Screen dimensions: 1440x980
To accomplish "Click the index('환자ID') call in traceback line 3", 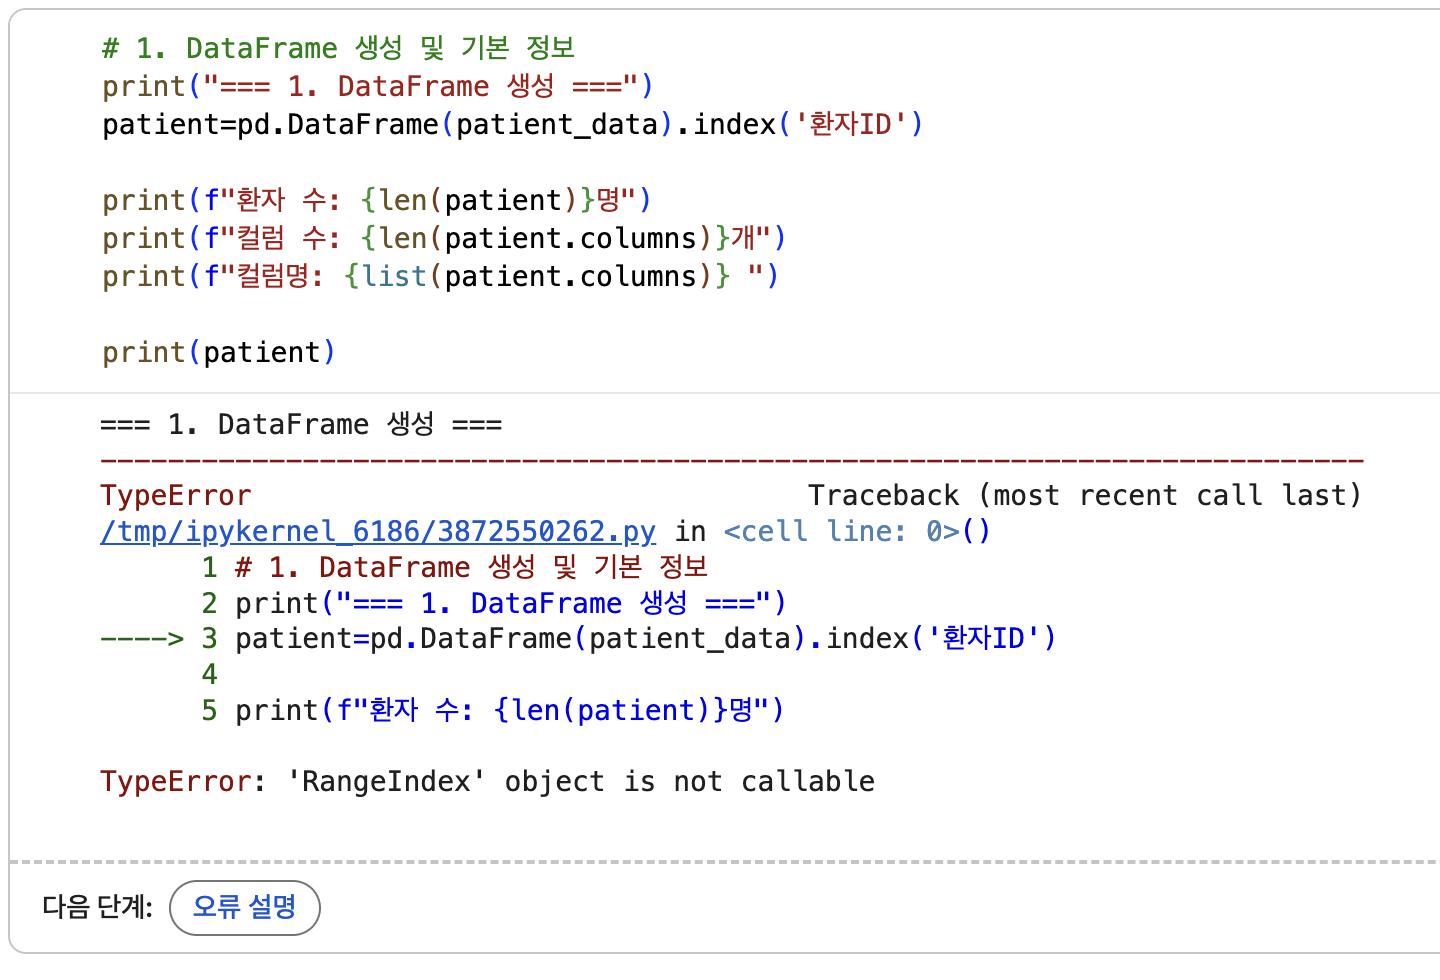I will pyautogui.click(x=941, y=638).
